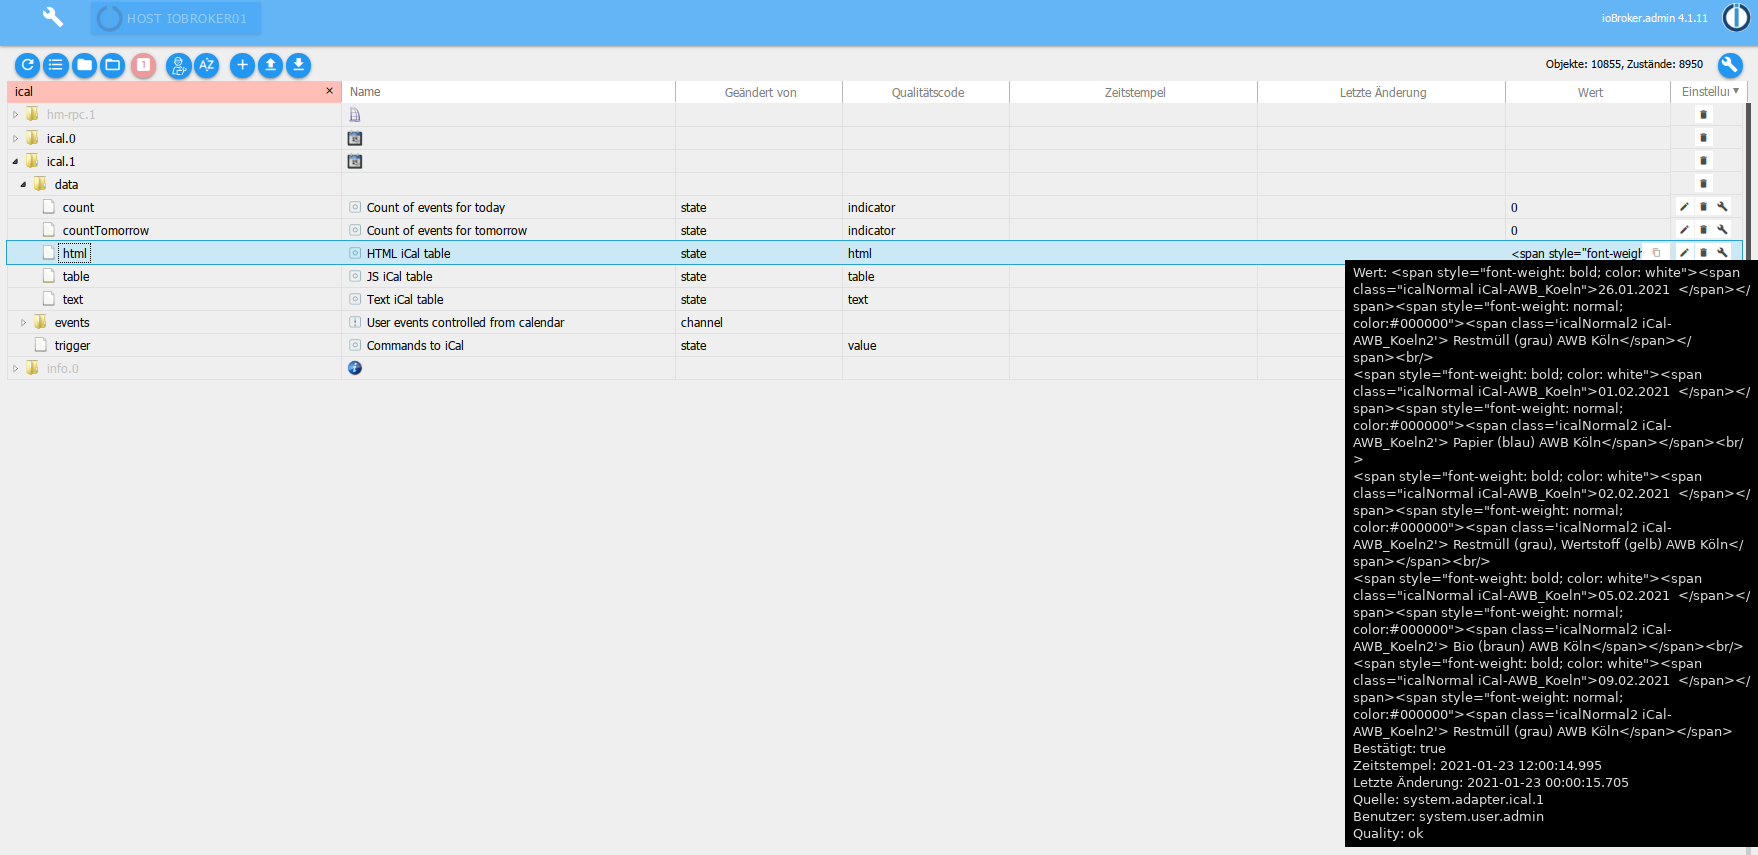
Task: Click the Geändert von column header
Action: 760,92
